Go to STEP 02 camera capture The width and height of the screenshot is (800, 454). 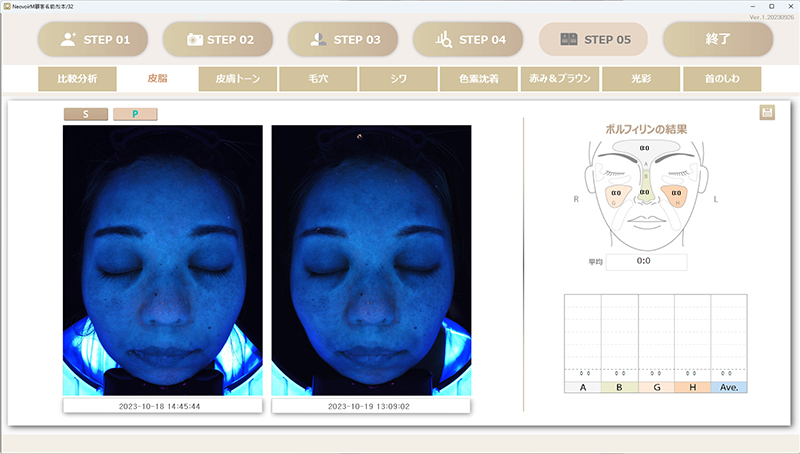[x=218, y=40]
